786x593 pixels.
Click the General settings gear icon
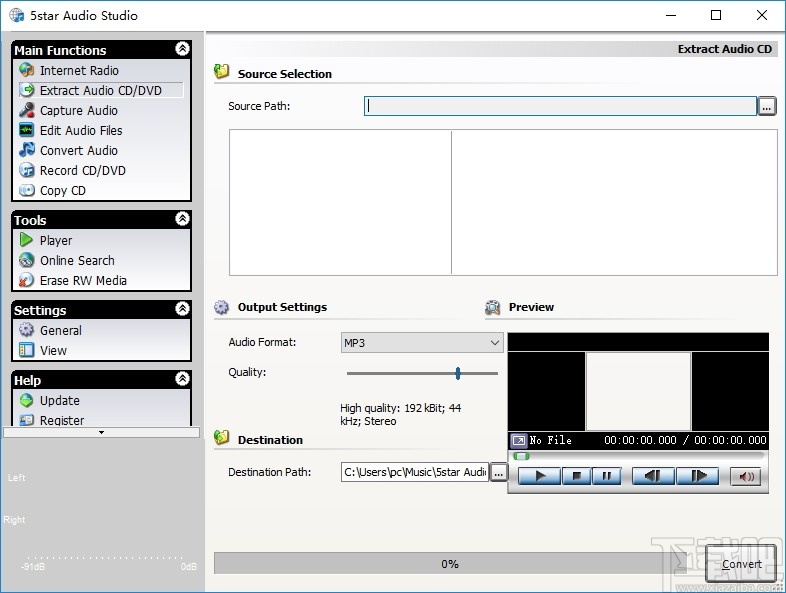[27, 330]
